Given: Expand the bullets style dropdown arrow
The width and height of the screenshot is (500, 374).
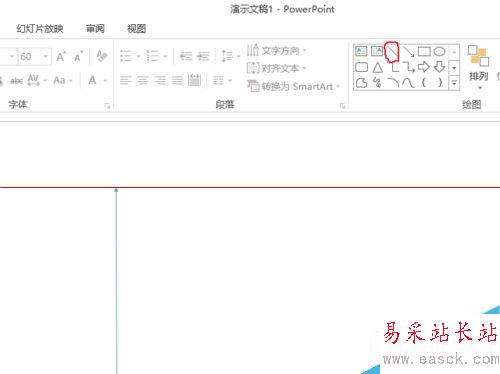Looking at the screenshot, I should (138, 56).
